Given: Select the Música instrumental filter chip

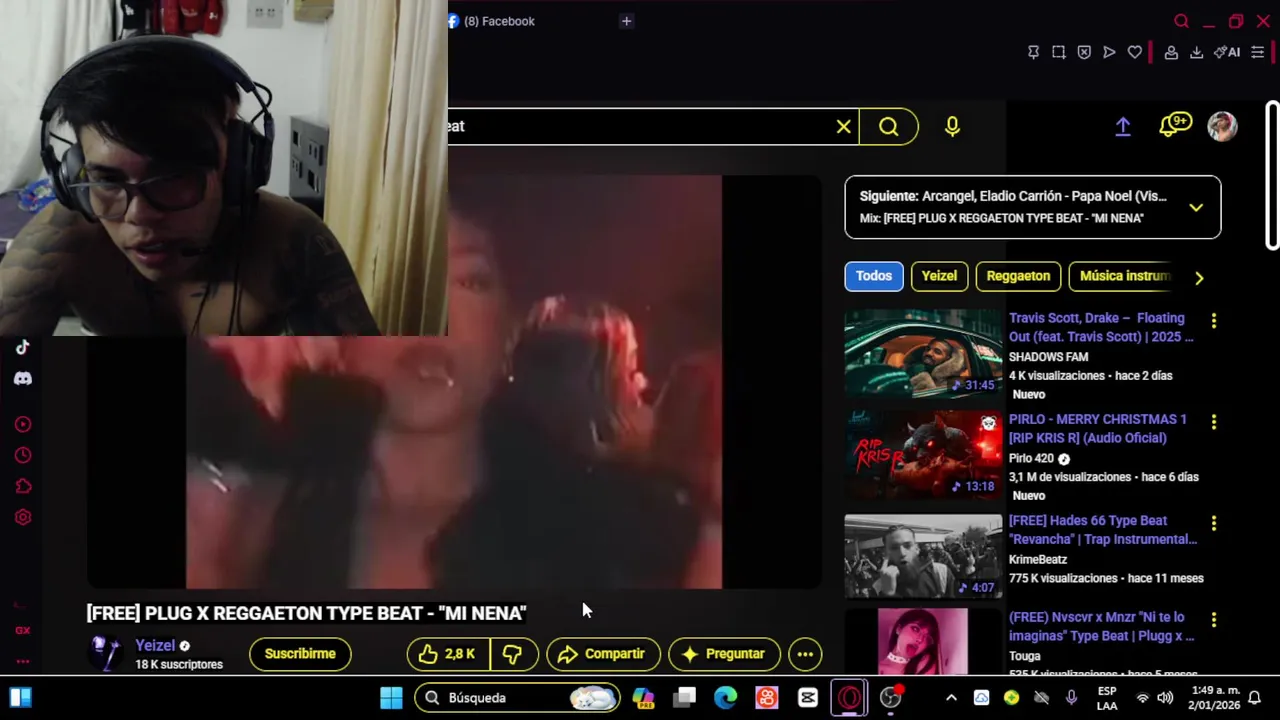Looking at the screenshot, I should pos(1124,276).
